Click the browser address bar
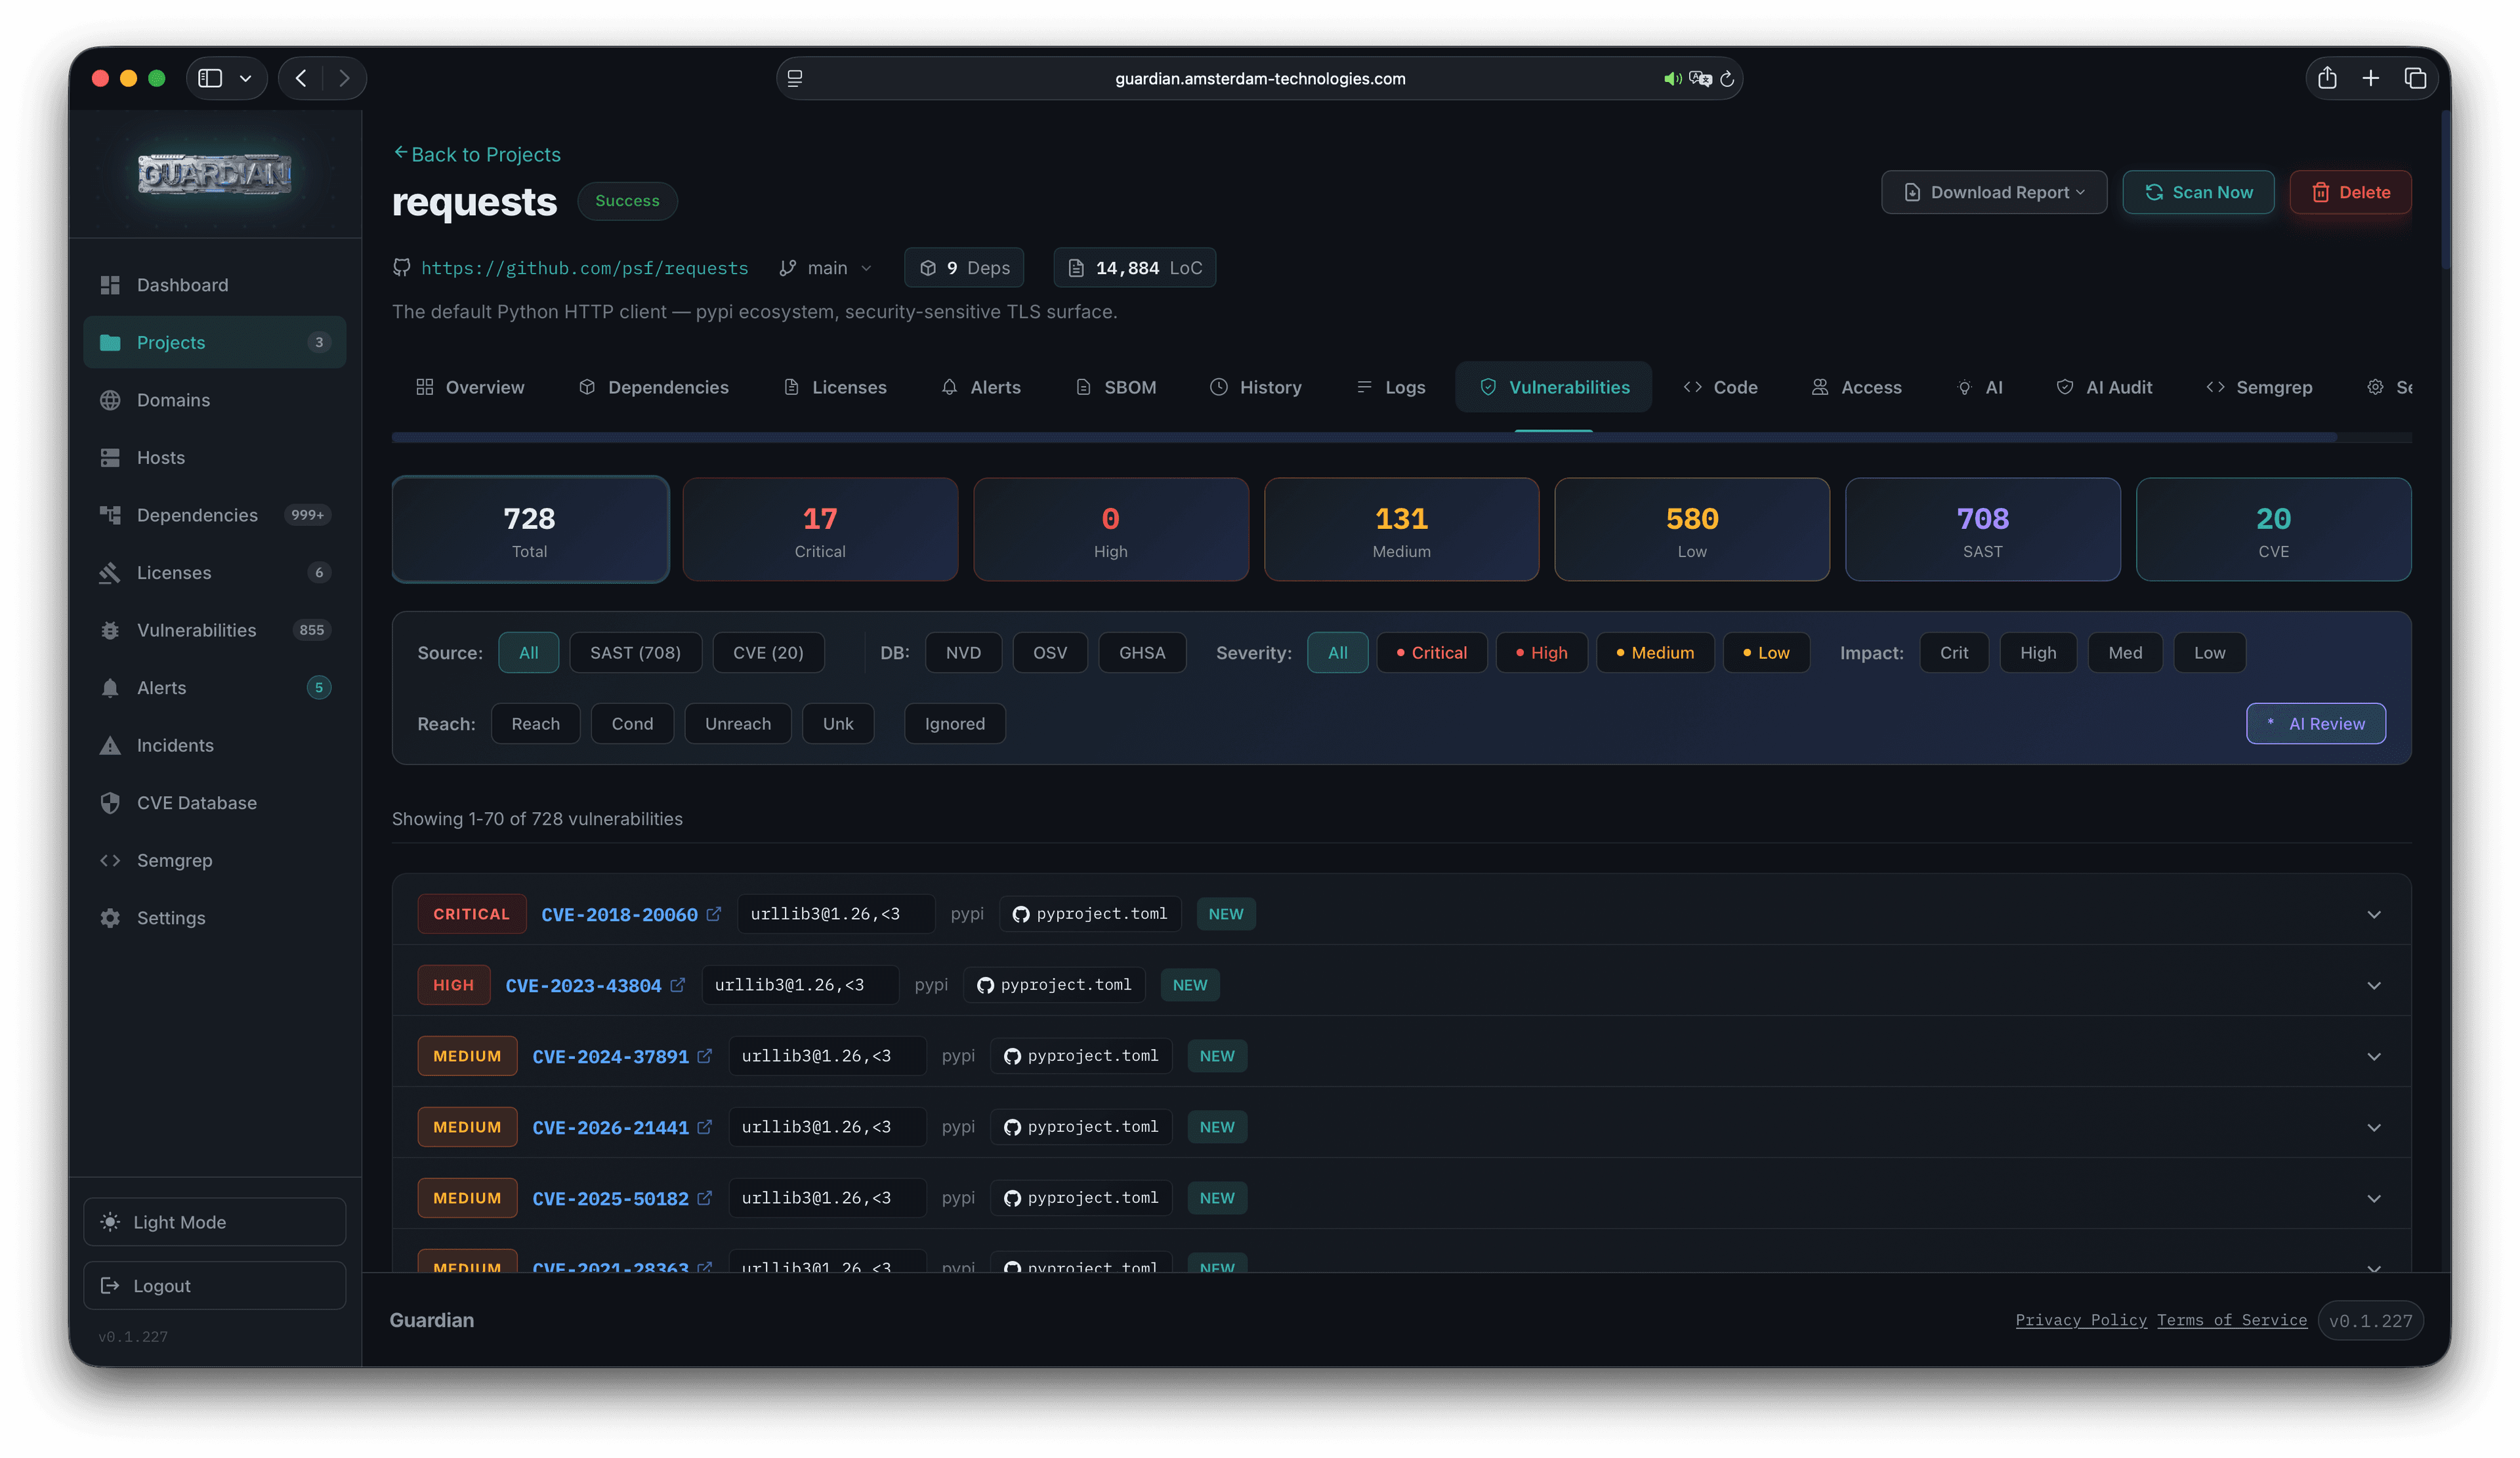The width and height of the screenshot is (2520, 1458). click(x=1259, y=78)
